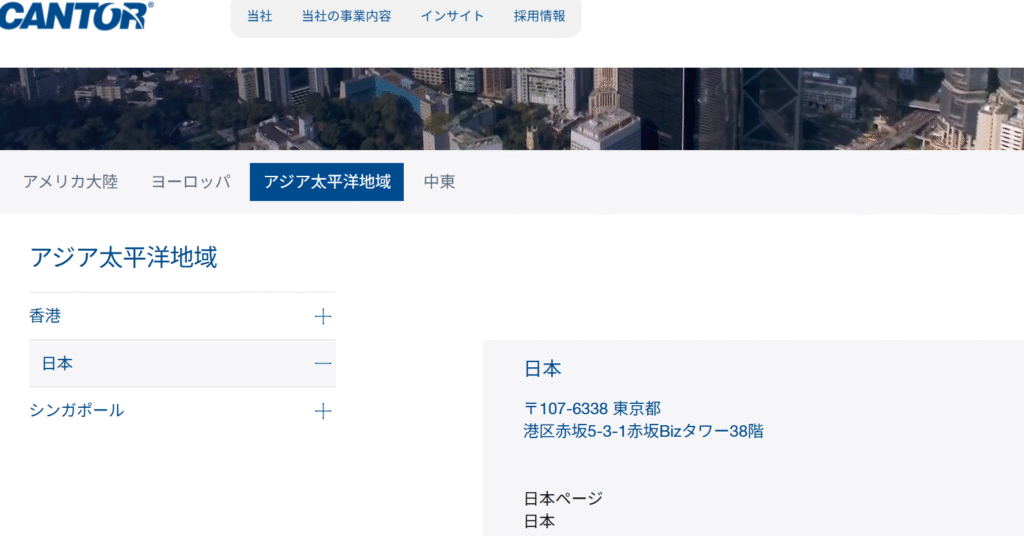Select the 香港 row label
This screenshot has width=1024, height=536.
pyautogui.click(x=45, y=316)
